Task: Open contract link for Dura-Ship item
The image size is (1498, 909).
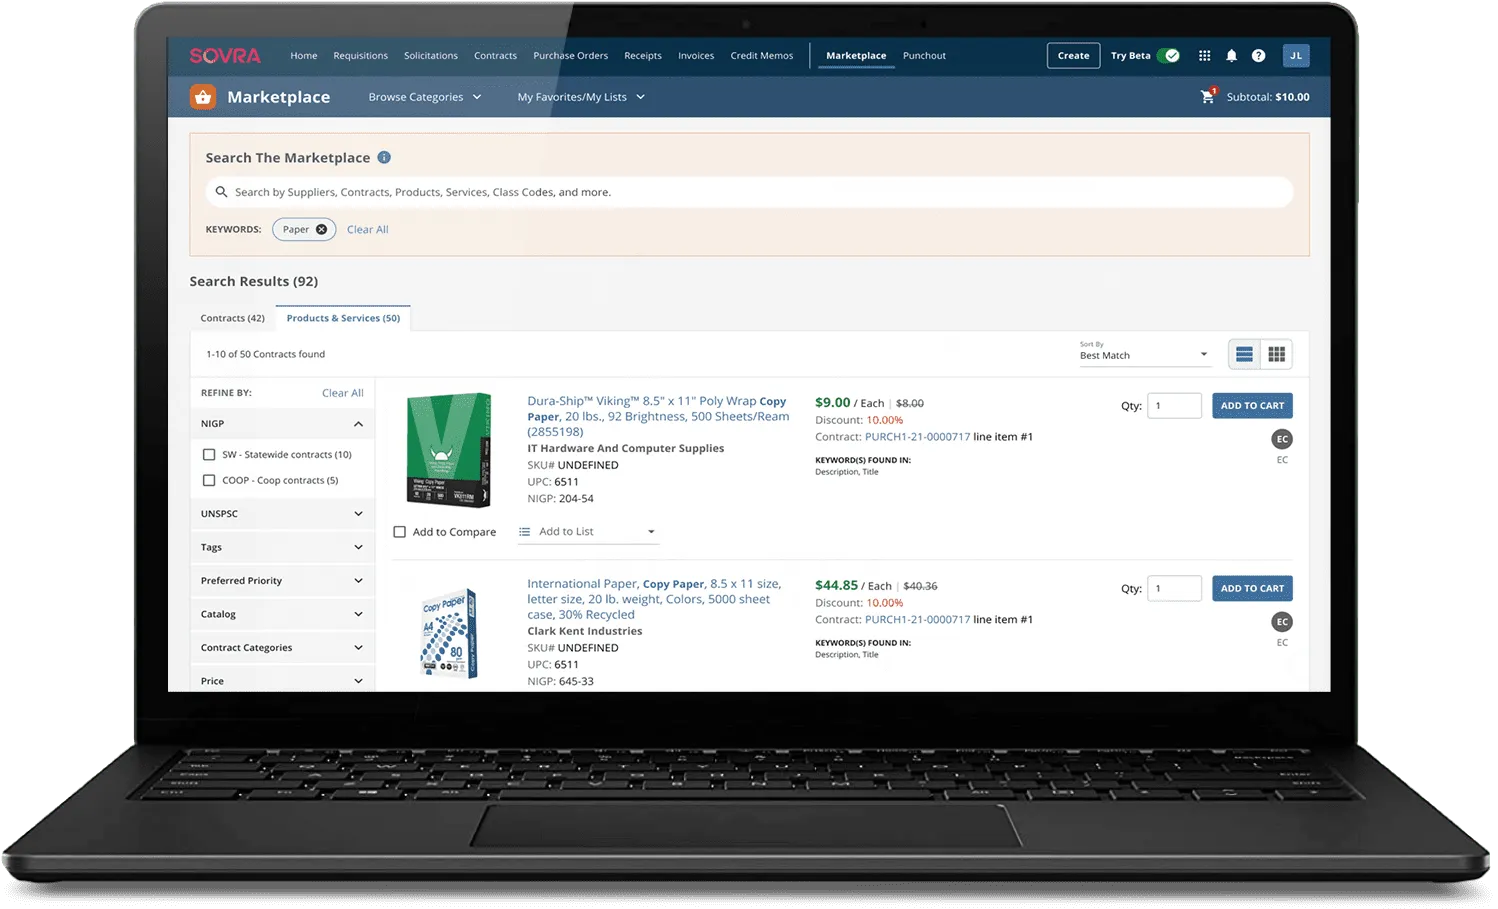Action: (x=917, y=437)
